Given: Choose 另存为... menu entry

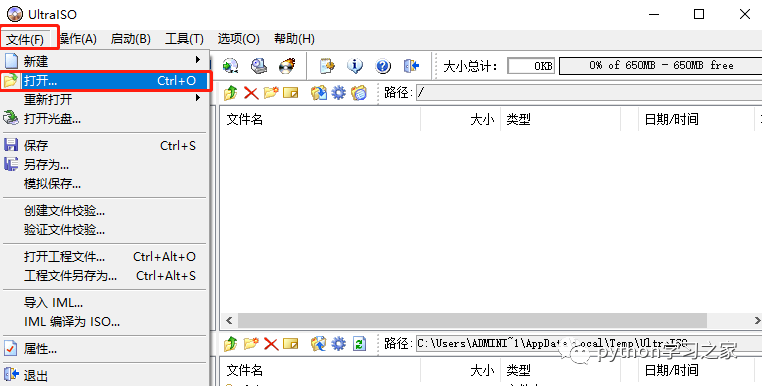Looking at the screenshot, I should (104, 165).
